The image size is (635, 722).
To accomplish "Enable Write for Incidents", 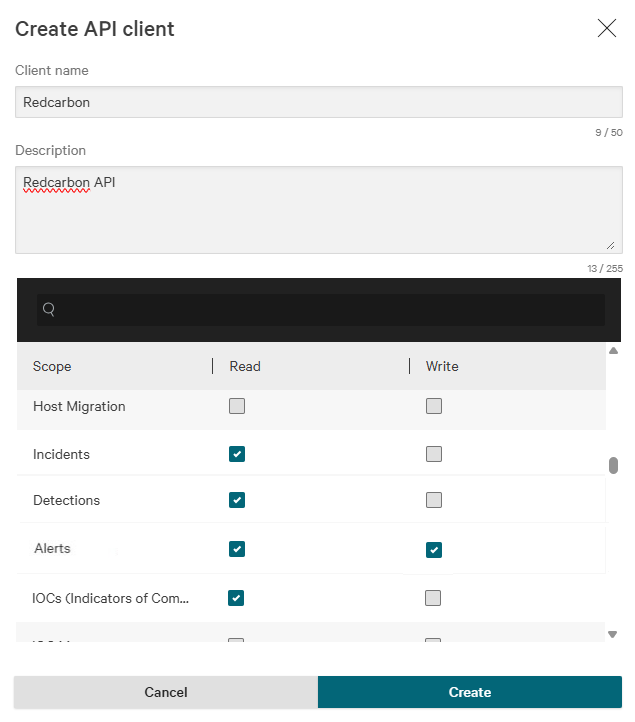I will (x=433, y=454).
